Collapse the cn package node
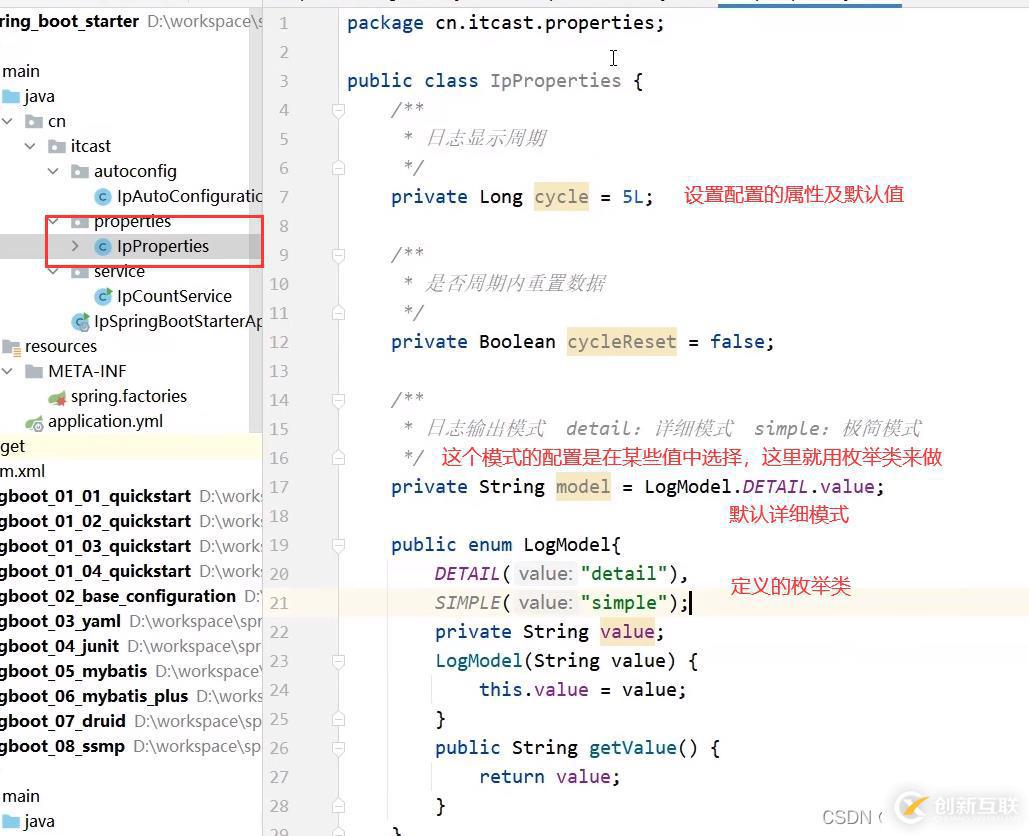1029x836 pixels. point(8,121)
